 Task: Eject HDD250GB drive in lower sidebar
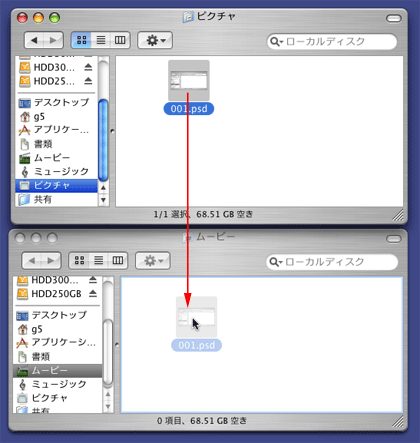point(93,294)
